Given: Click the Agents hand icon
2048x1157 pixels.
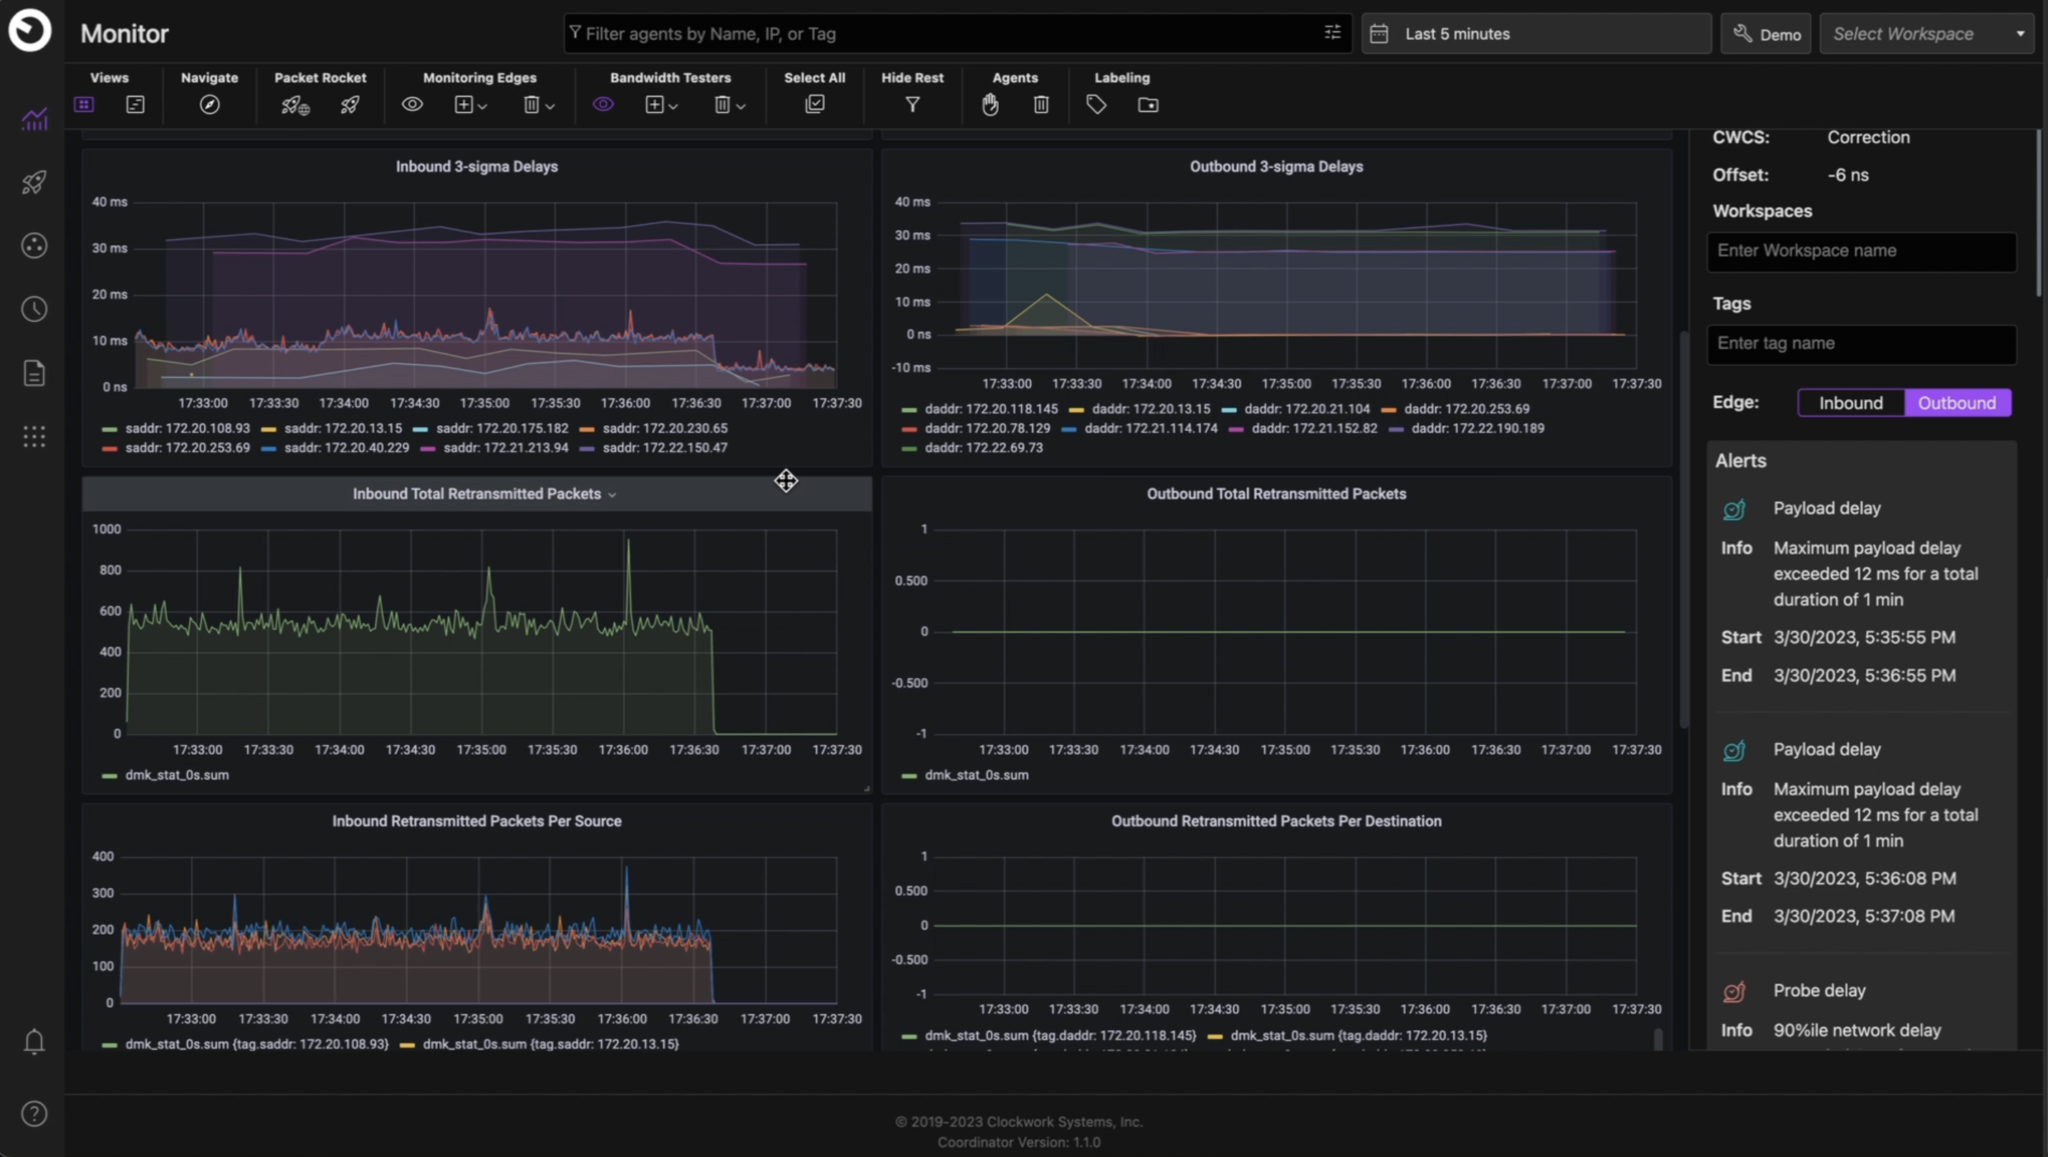Looking at the screenshot, I should (x=990, y=105).
